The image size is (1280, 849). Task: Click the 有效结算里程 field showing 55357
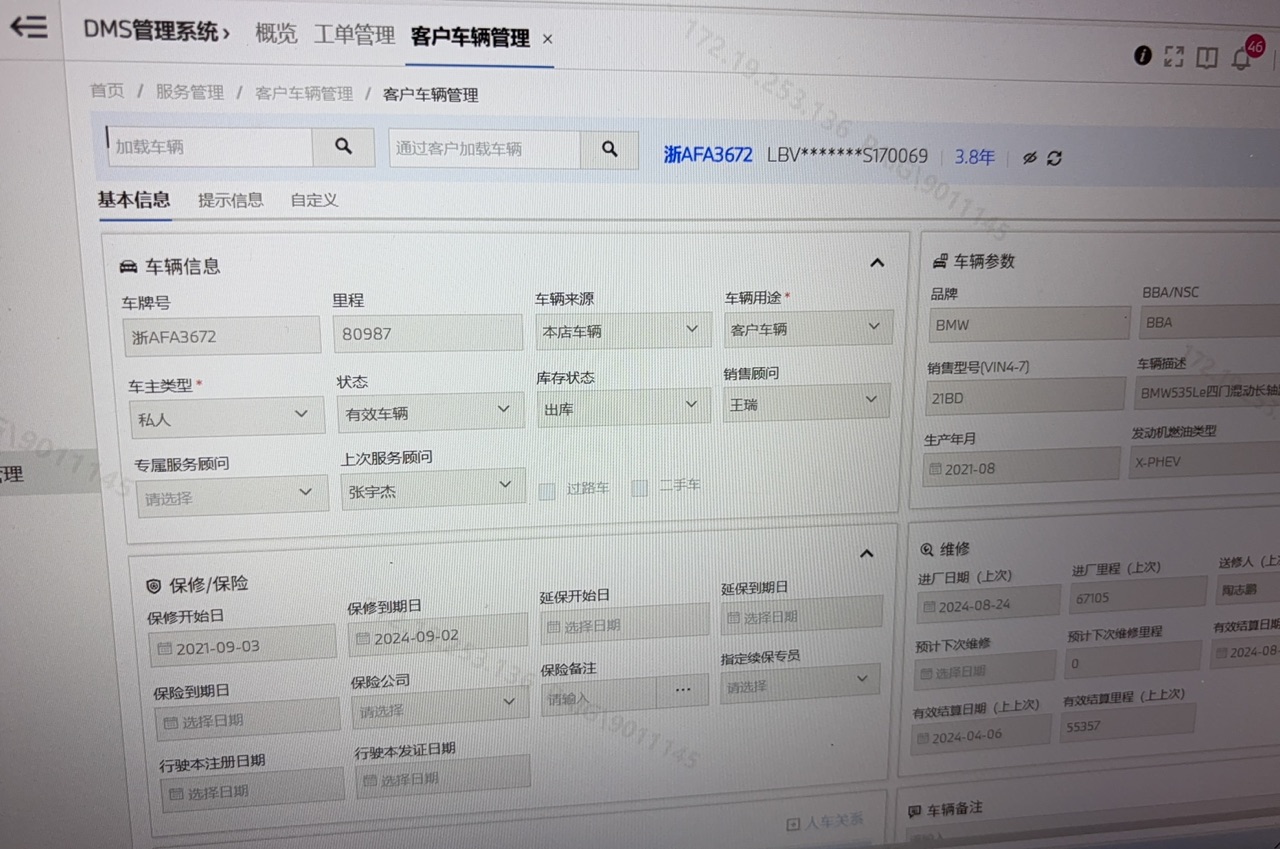(x=1129, y=723)
